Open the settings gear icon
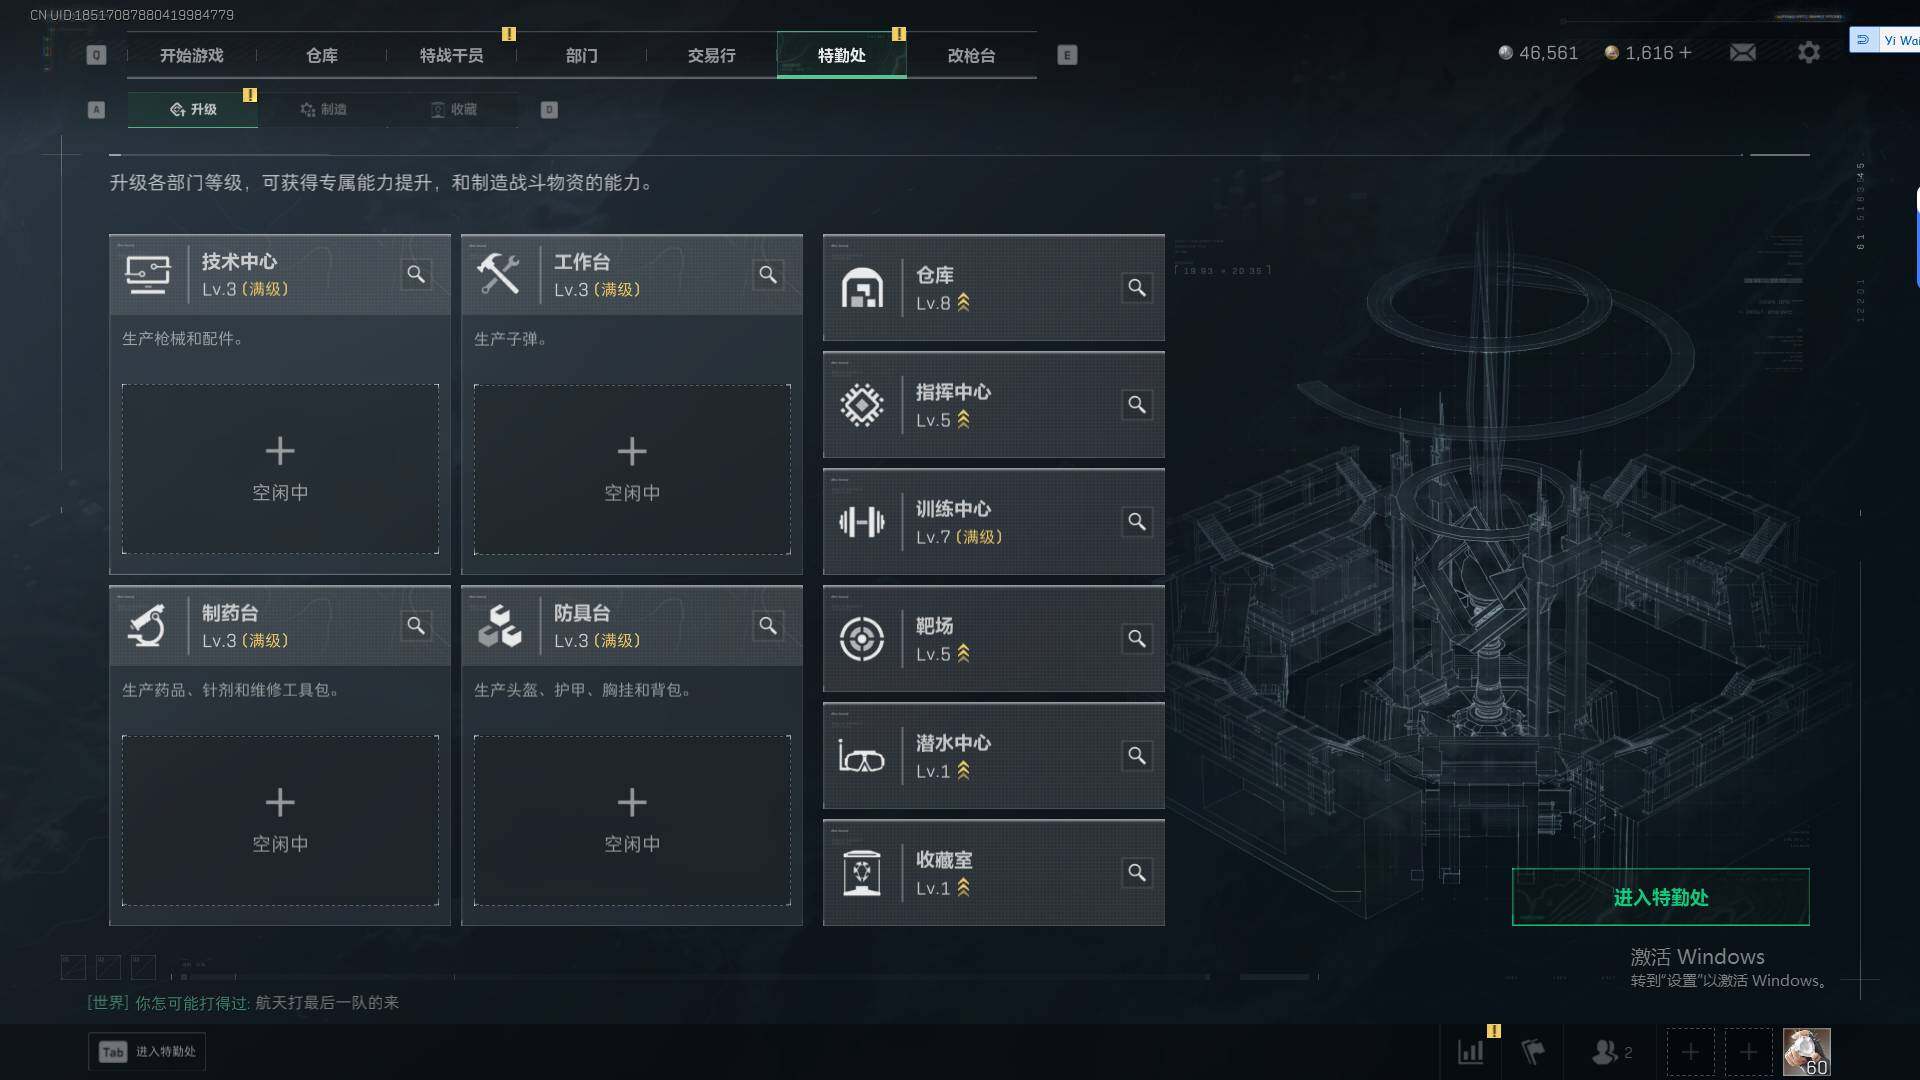This screenshot has width=1920, height=1080. [x=1808, y=53]
